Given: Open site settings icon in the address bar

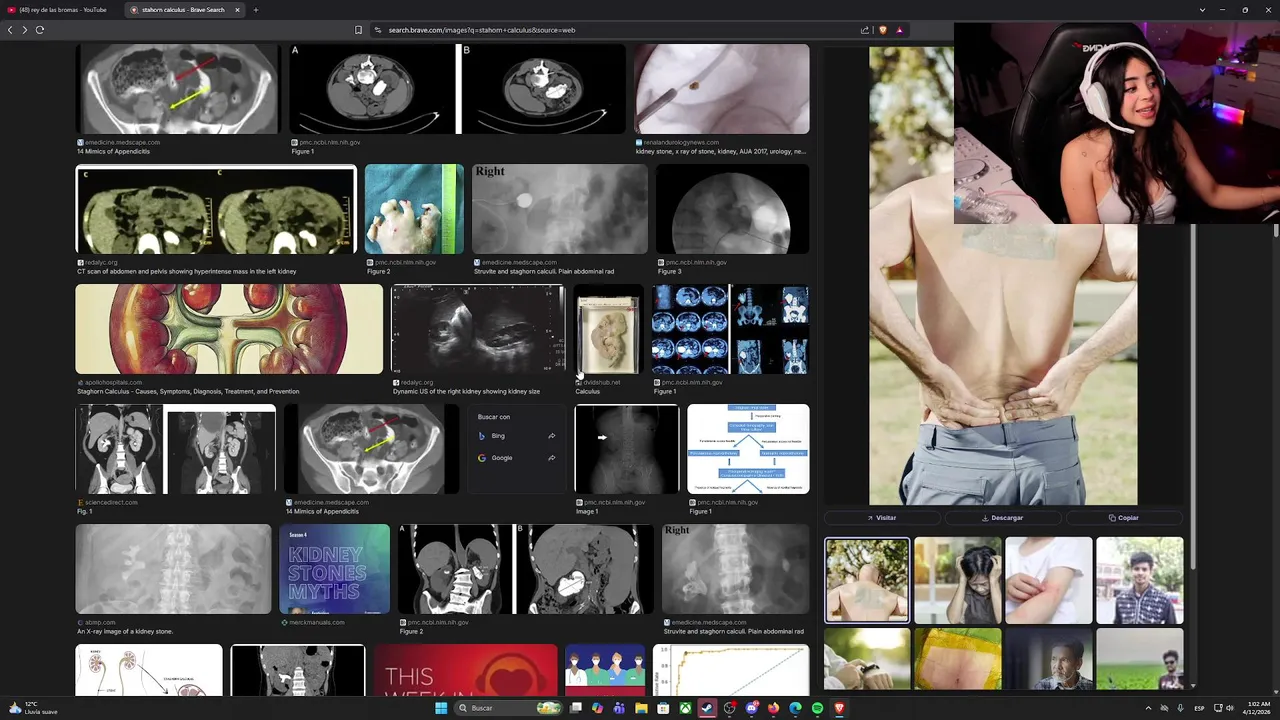Looking at the screenshot, I should 378,30.
